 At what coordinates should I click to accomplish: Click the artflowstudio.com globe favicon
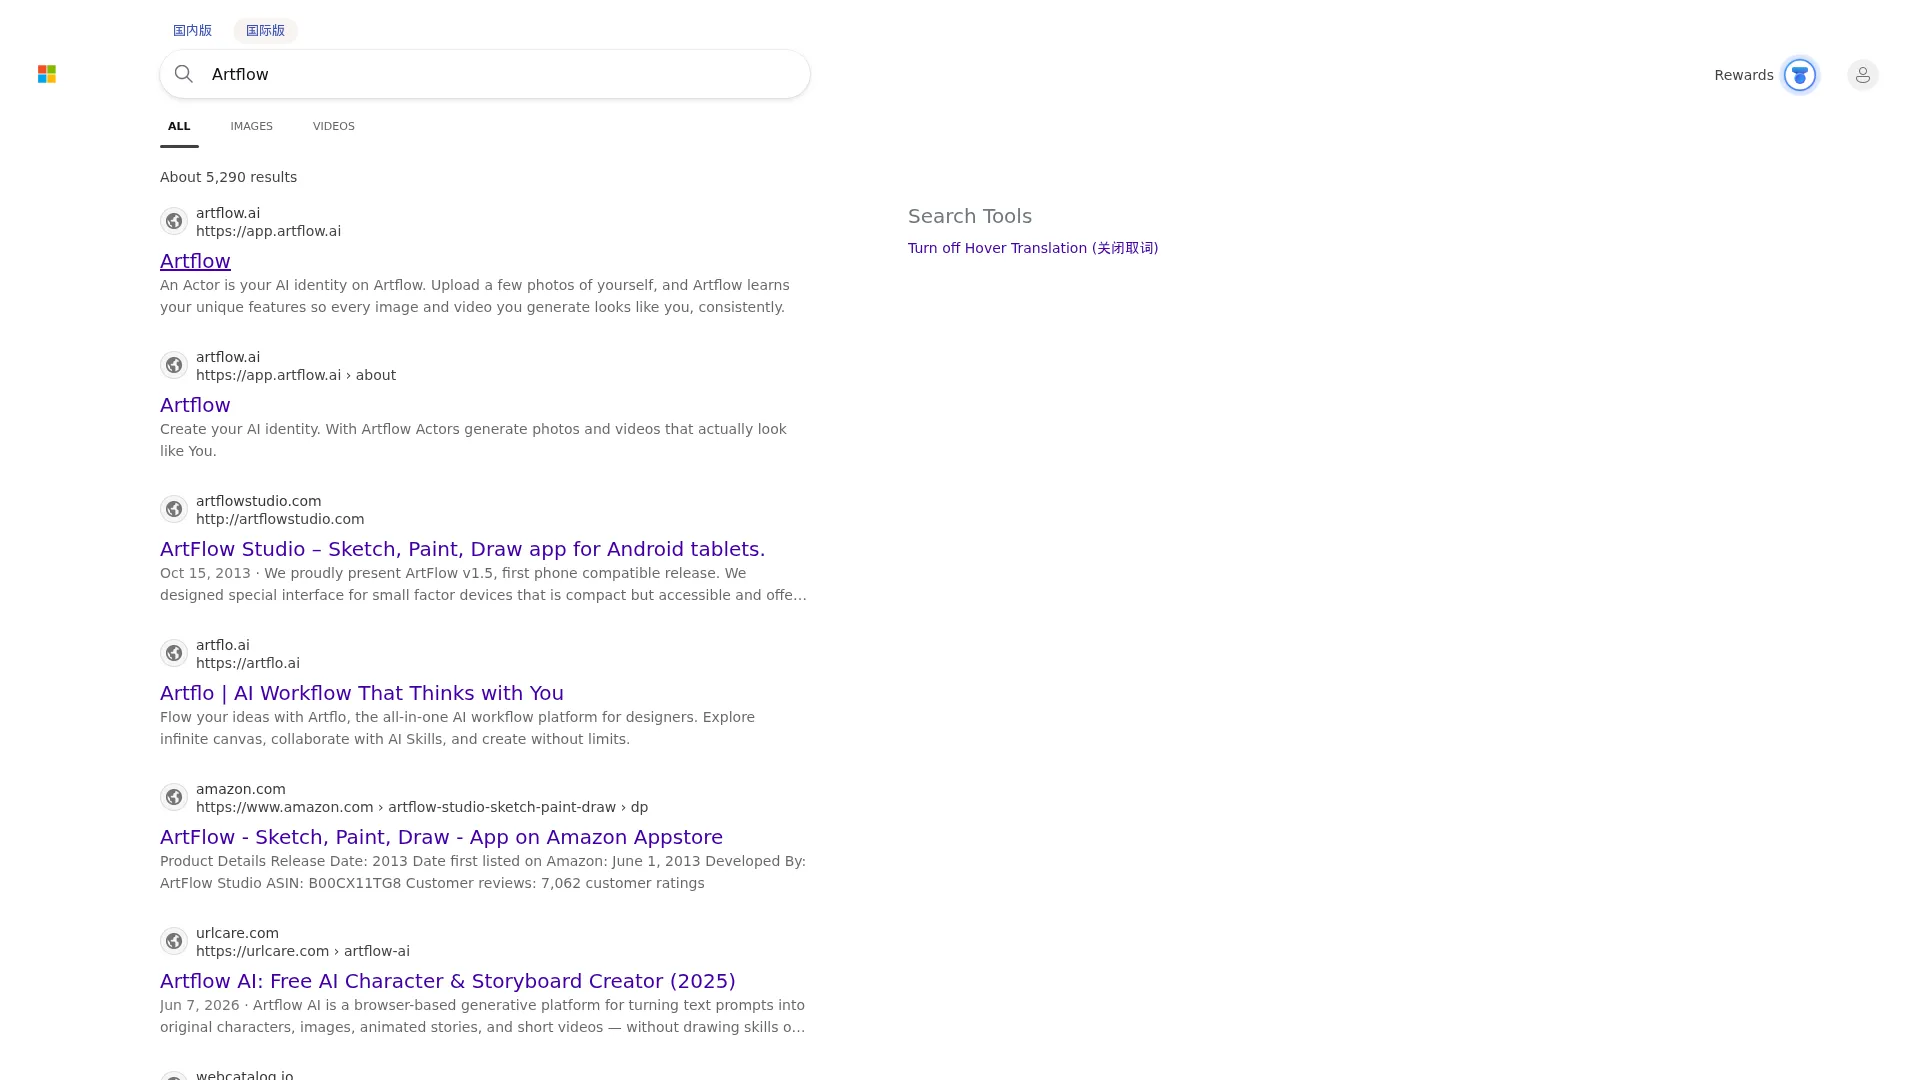pyautogui.click(x=174, y=509)
